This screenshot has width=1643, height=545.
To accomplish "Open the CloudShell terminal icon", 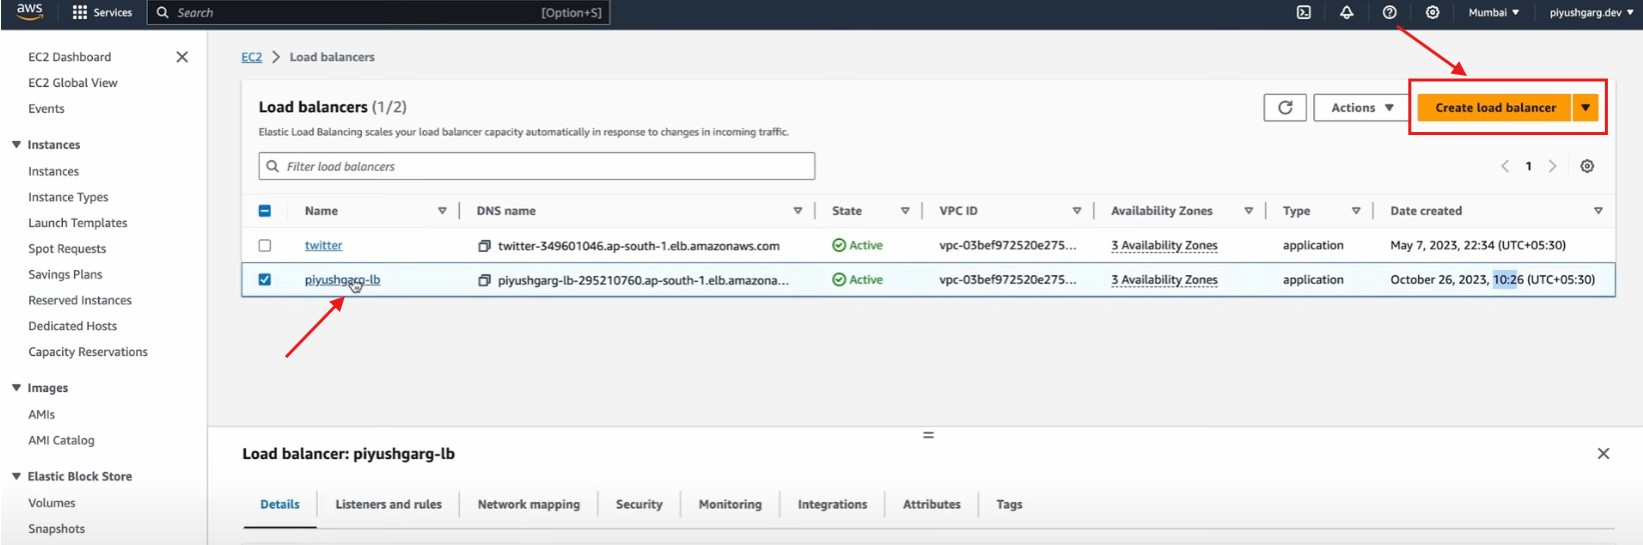I will click(1303, 13).
